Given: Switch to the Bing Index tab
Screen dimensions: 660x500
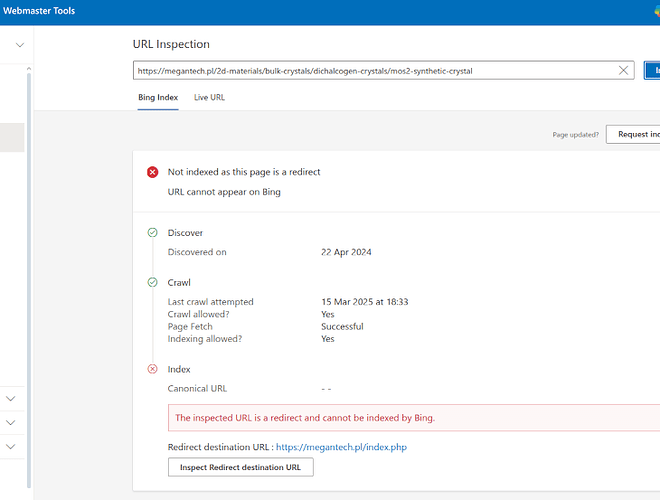Looking at the screenshot, I should (x=158, y=98).
